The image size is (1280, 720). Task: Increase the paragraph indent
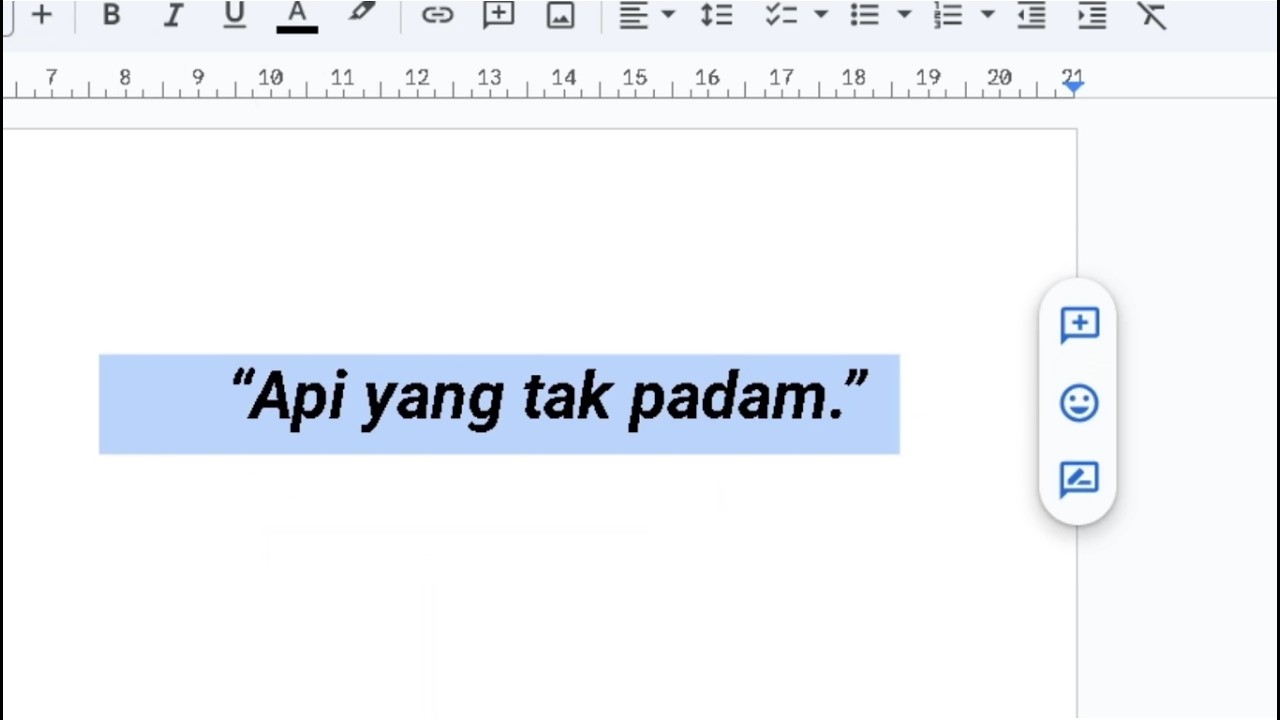click(1092, 15)
